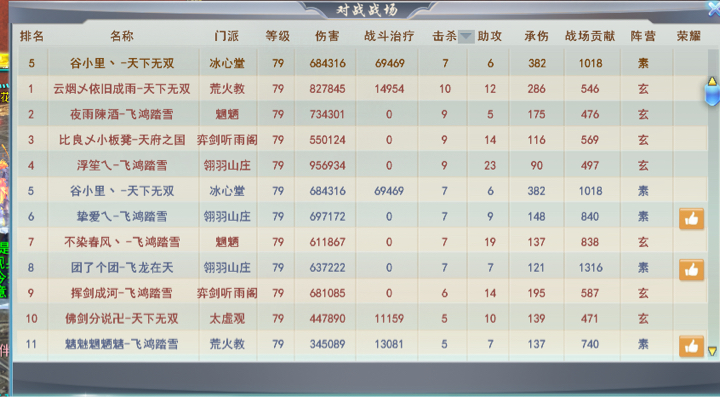This screenshot has width=720, height=397.
Task: Like the player 团了个团-飞龙在天
Action: (691, 270)
